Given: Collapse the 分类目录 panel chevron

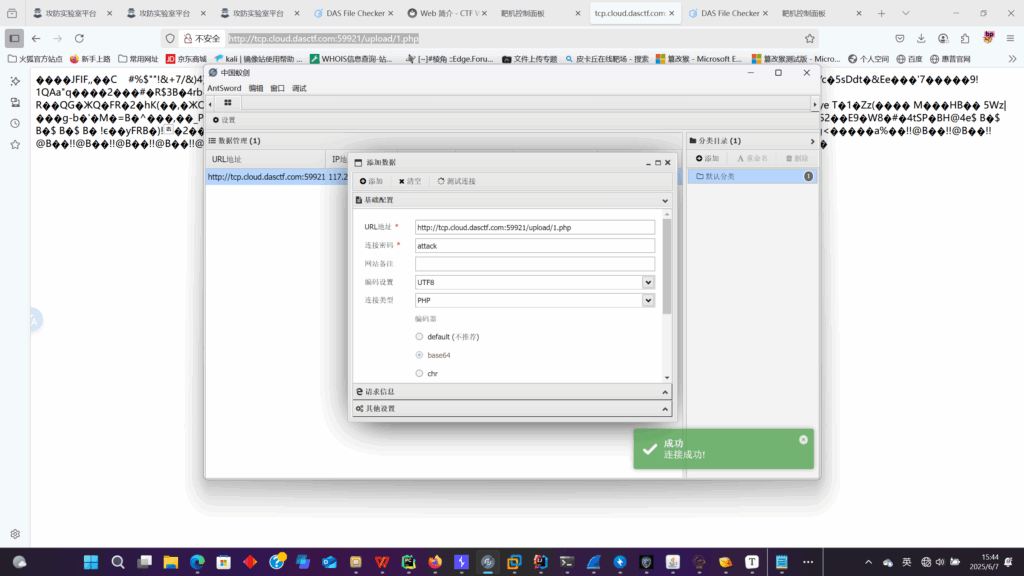Looking at the screenshot, I should [x=812, y=141].
